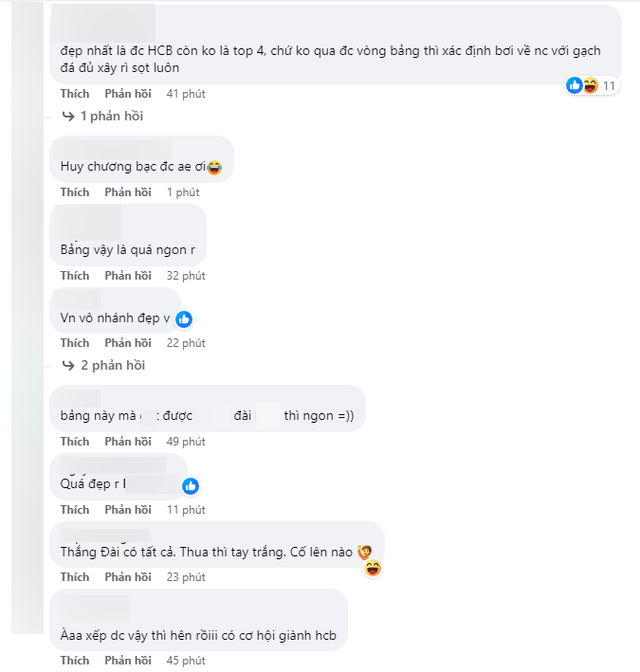The width and height of the screenshot is (640, 672).
Task: Open the '49 phút' comment timestamp
Action: point(185,441)
